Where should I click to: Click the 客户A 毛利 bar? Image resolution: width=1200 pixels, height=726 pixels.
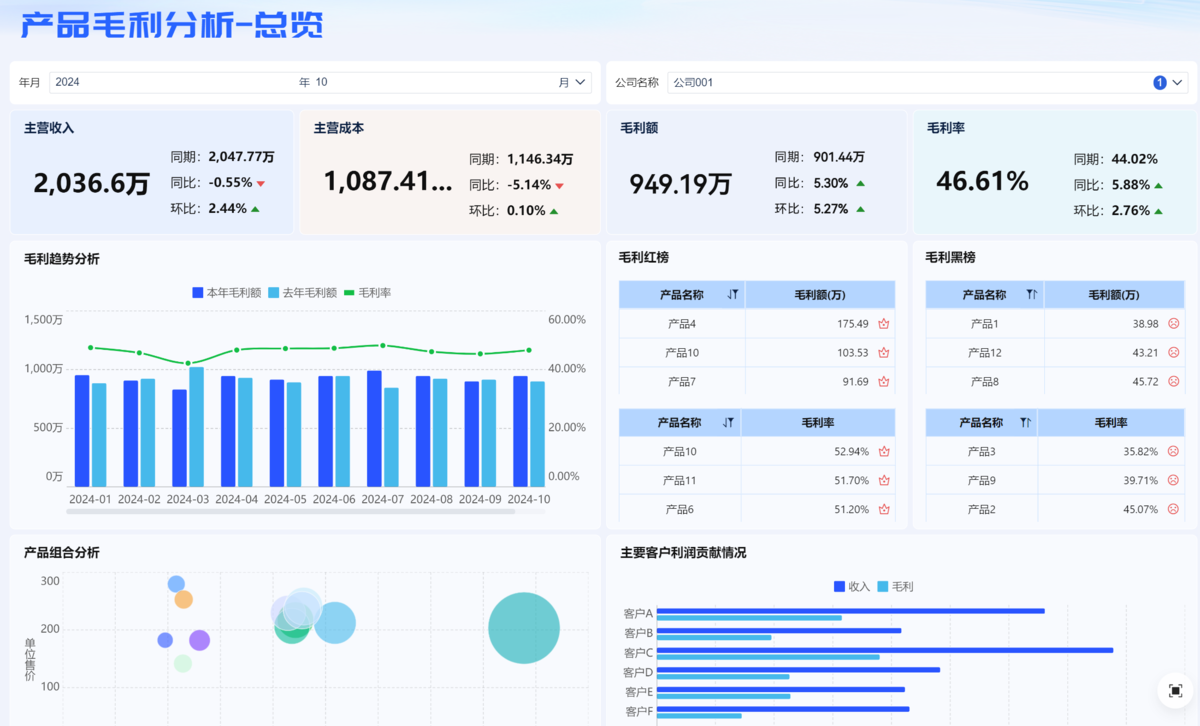[x=749, y=618]
